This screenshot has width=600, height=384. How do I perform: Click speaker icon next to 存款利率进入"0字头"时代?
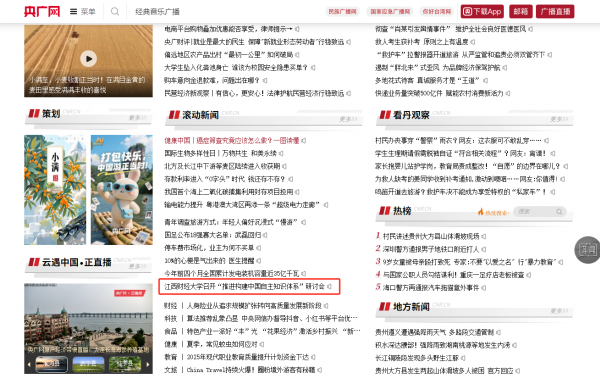coord(290,179)
